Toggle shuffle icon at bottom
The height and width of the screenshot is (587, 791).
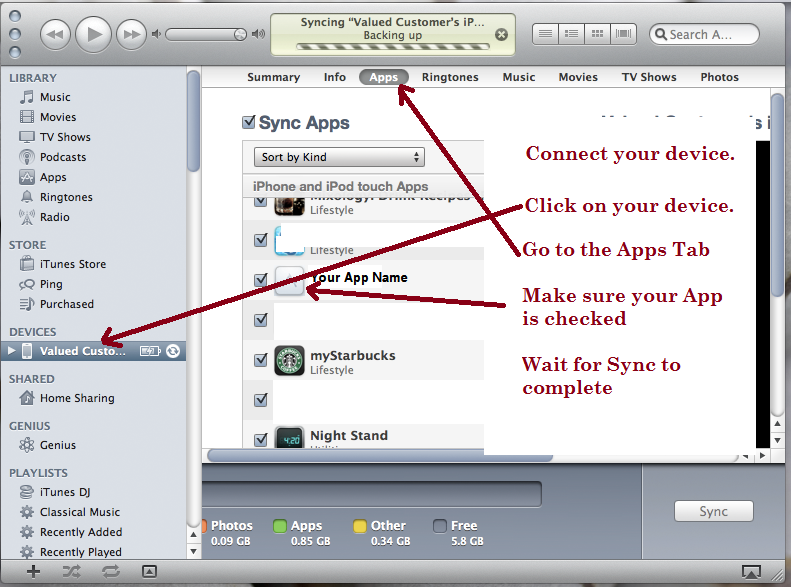pyautogui.click(x=71, y=571)
